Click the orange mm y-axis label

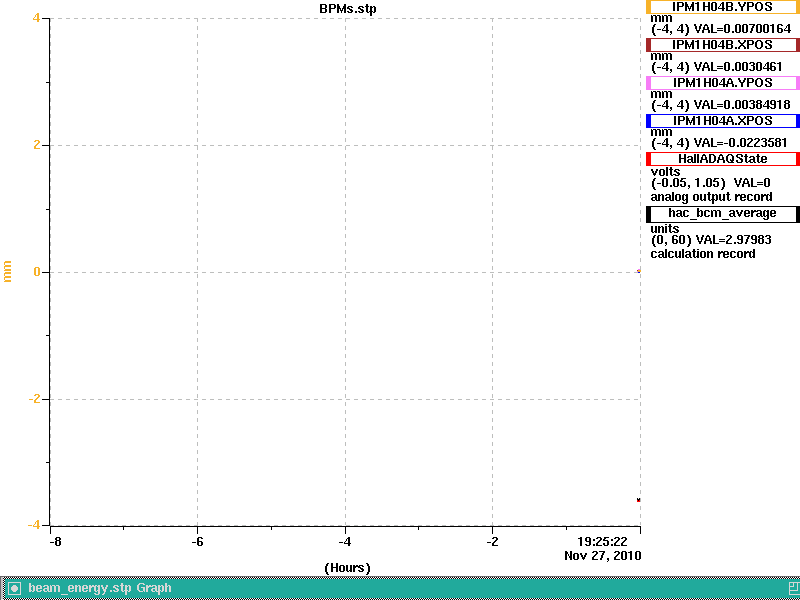click(7, 271)
